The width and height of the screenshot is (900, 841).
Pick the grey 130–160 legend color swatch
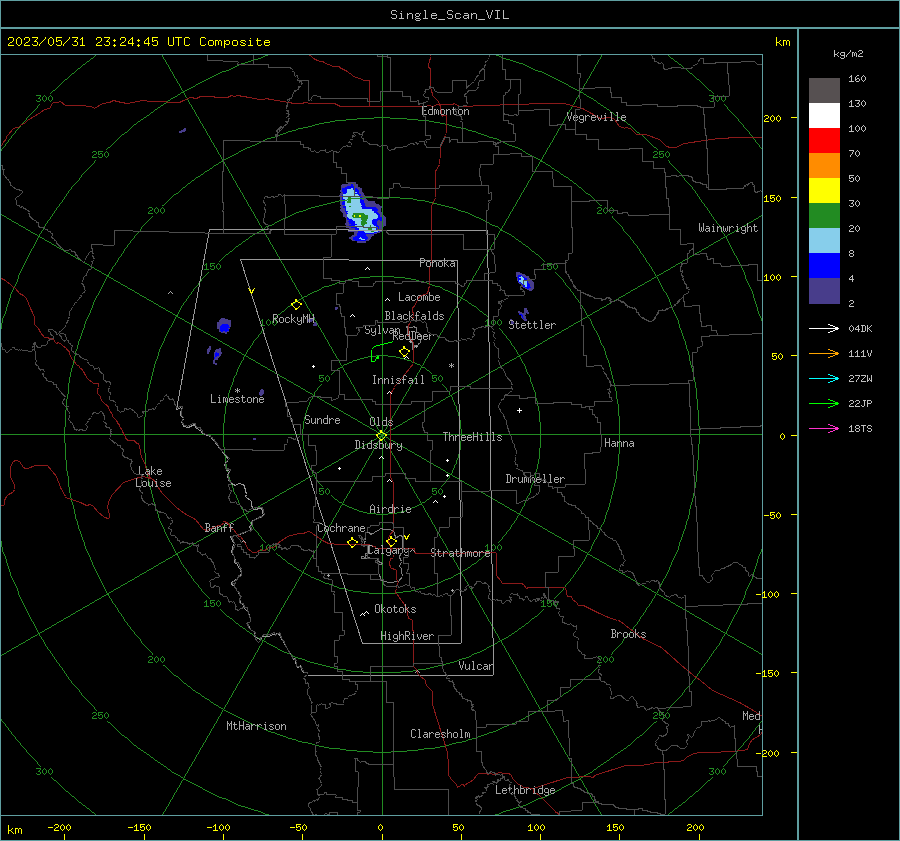pos(824,91)
